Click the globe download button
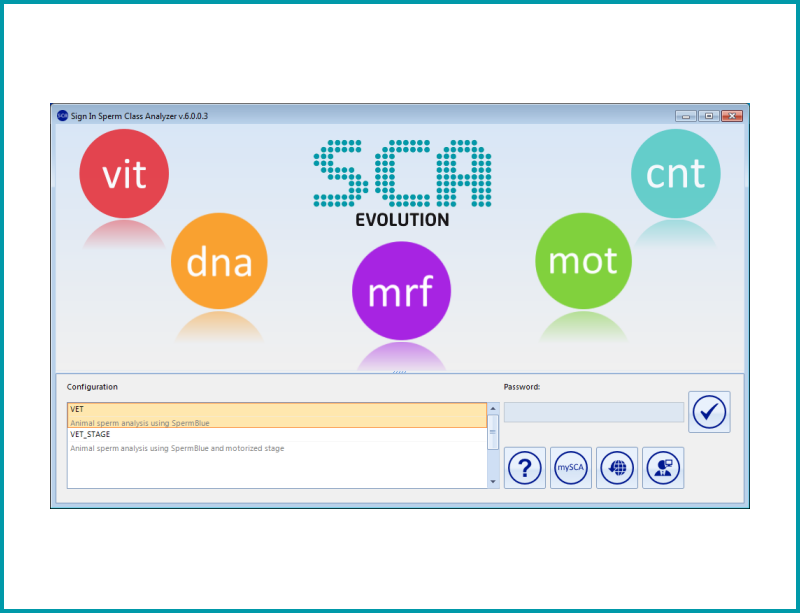 [x=617, y=468]
